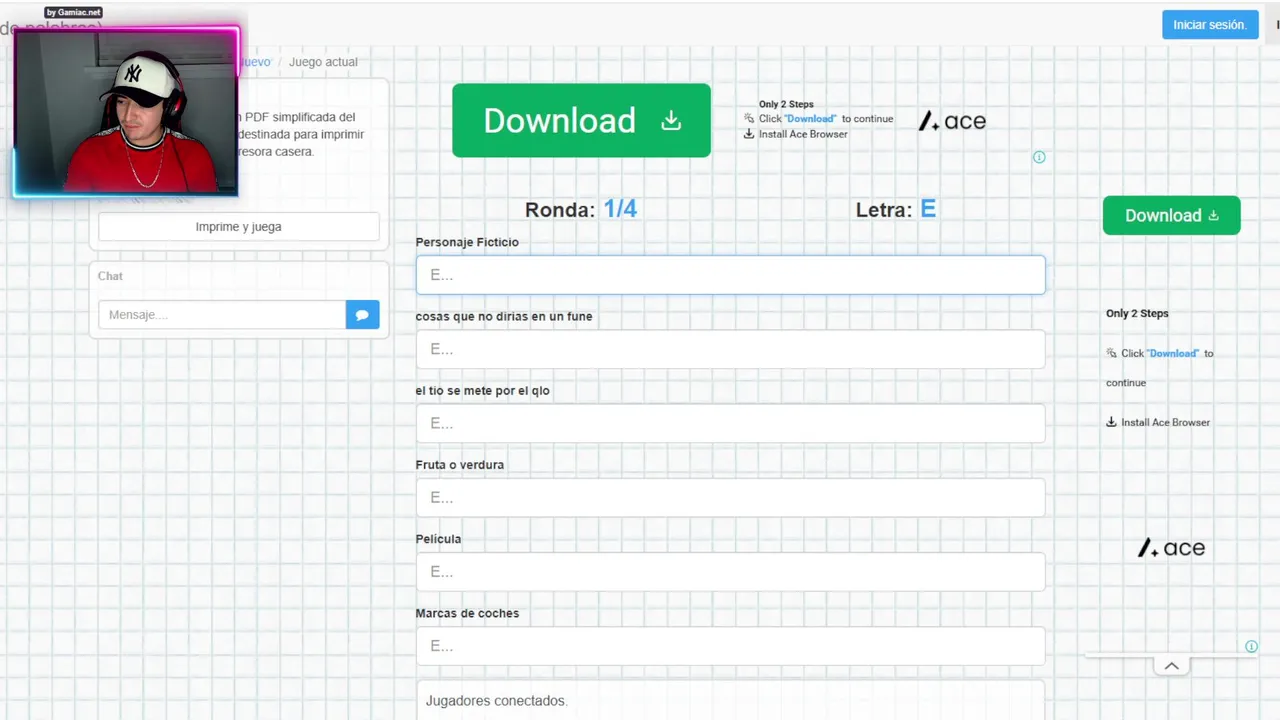Click the small green Download button on right

coord(1171,215)
